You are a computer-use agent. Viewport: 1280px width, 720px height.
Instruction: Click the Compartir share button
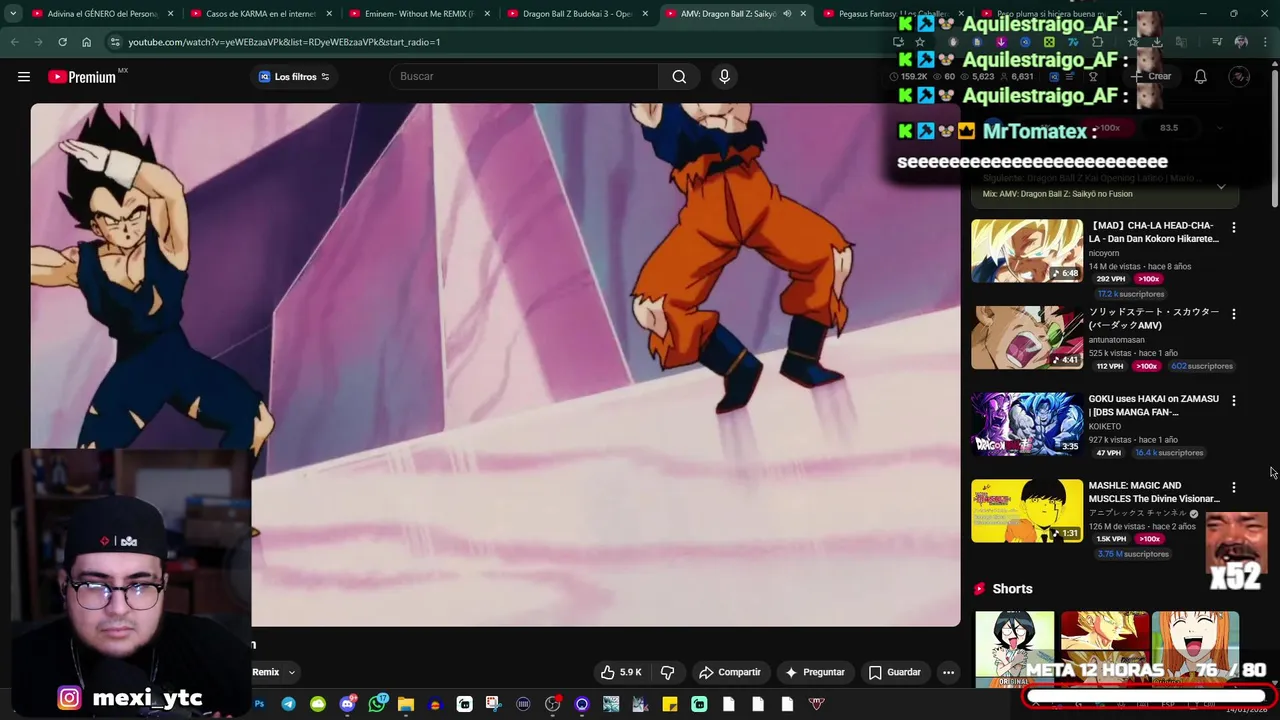click(730, 672)
